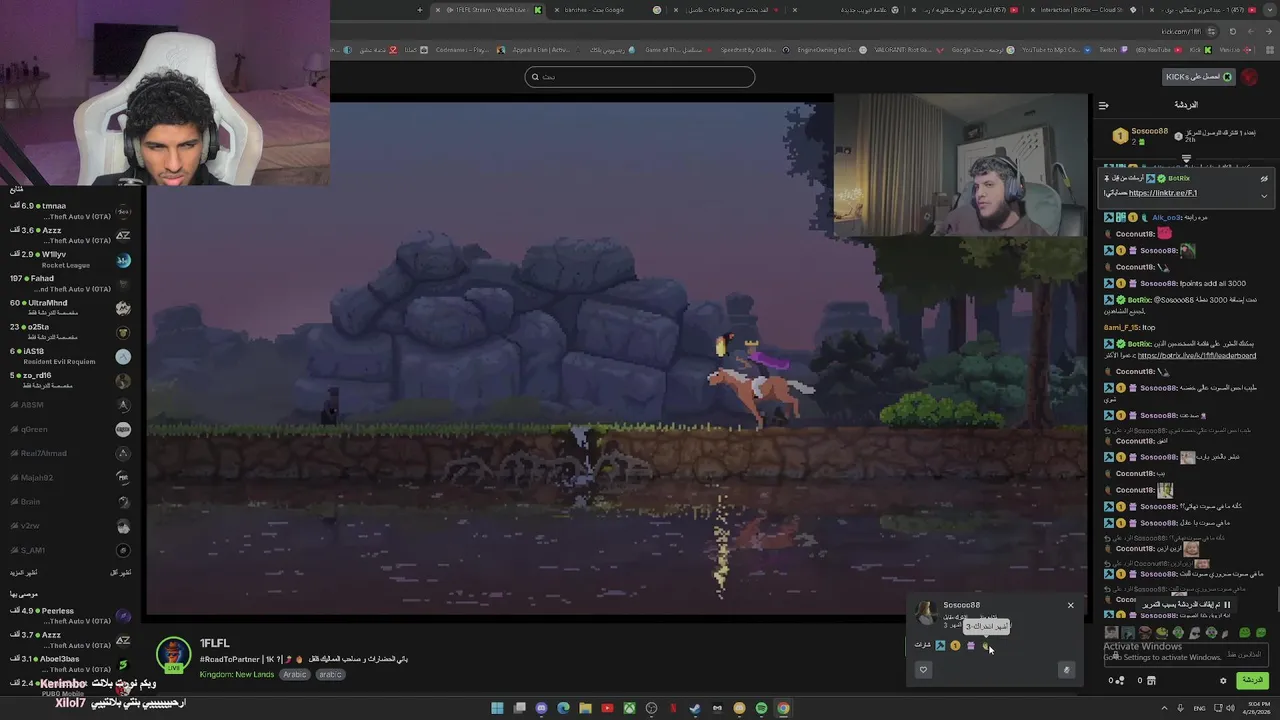Show hidden system tray icons chevron
The image size is (1280, 720).
1162,708
